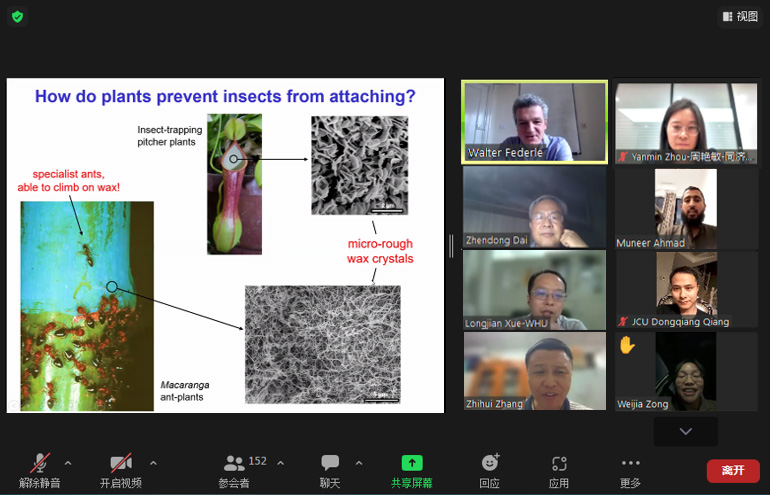Click the divider handle between slide and gallery

451,246
